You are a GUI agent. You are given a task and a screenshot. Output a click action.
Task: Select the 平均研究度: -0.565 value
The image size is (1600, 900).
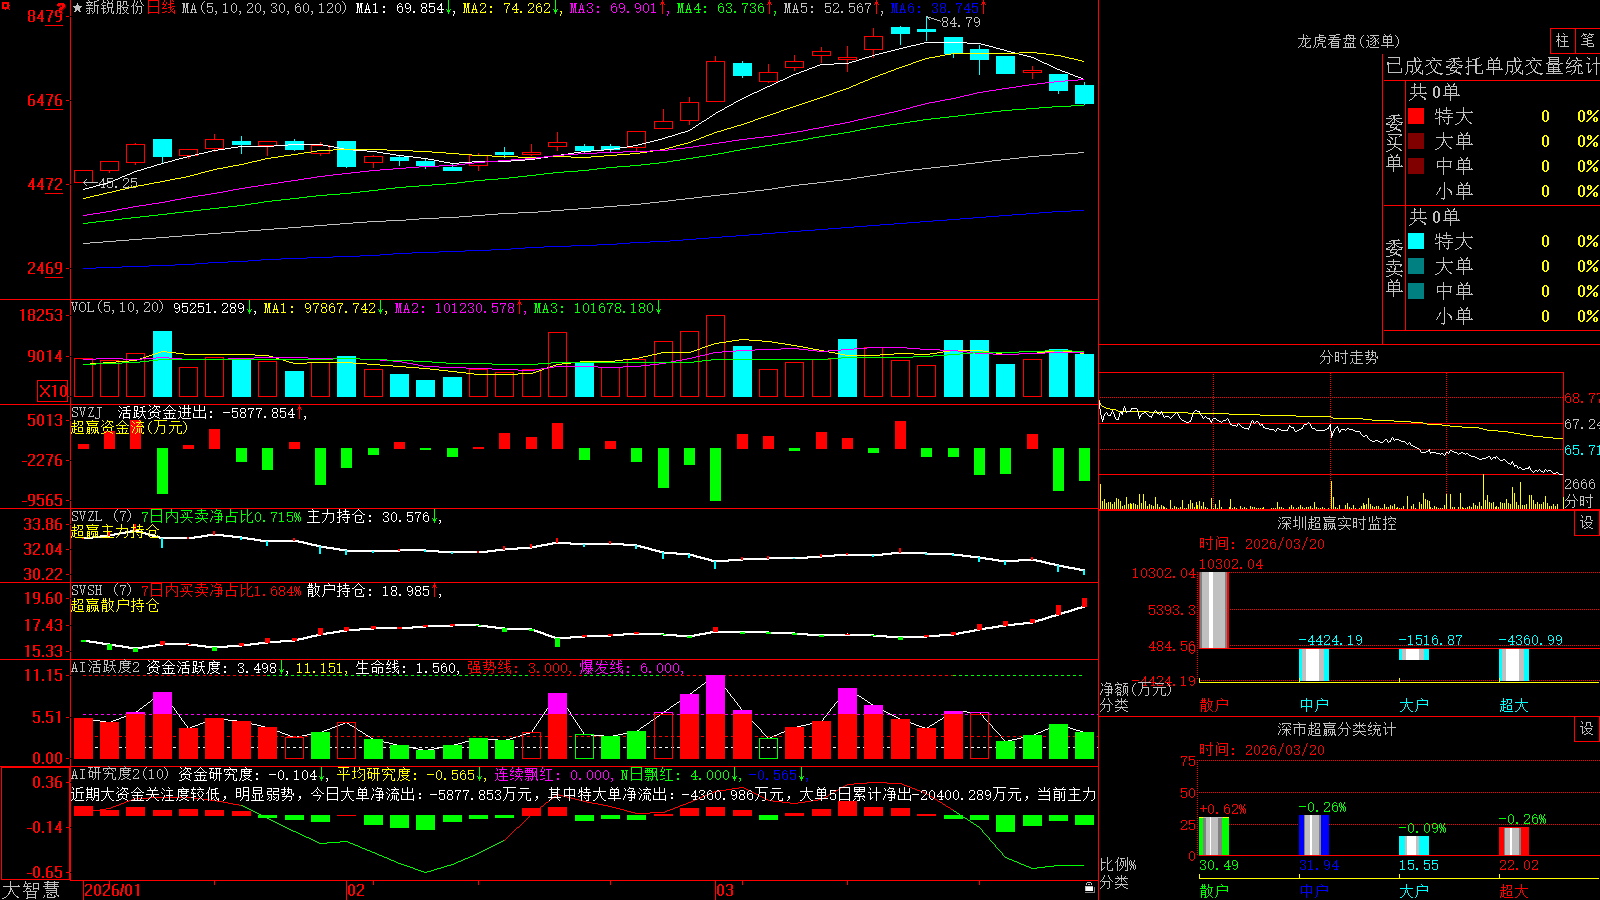click(x=406, y=774)
